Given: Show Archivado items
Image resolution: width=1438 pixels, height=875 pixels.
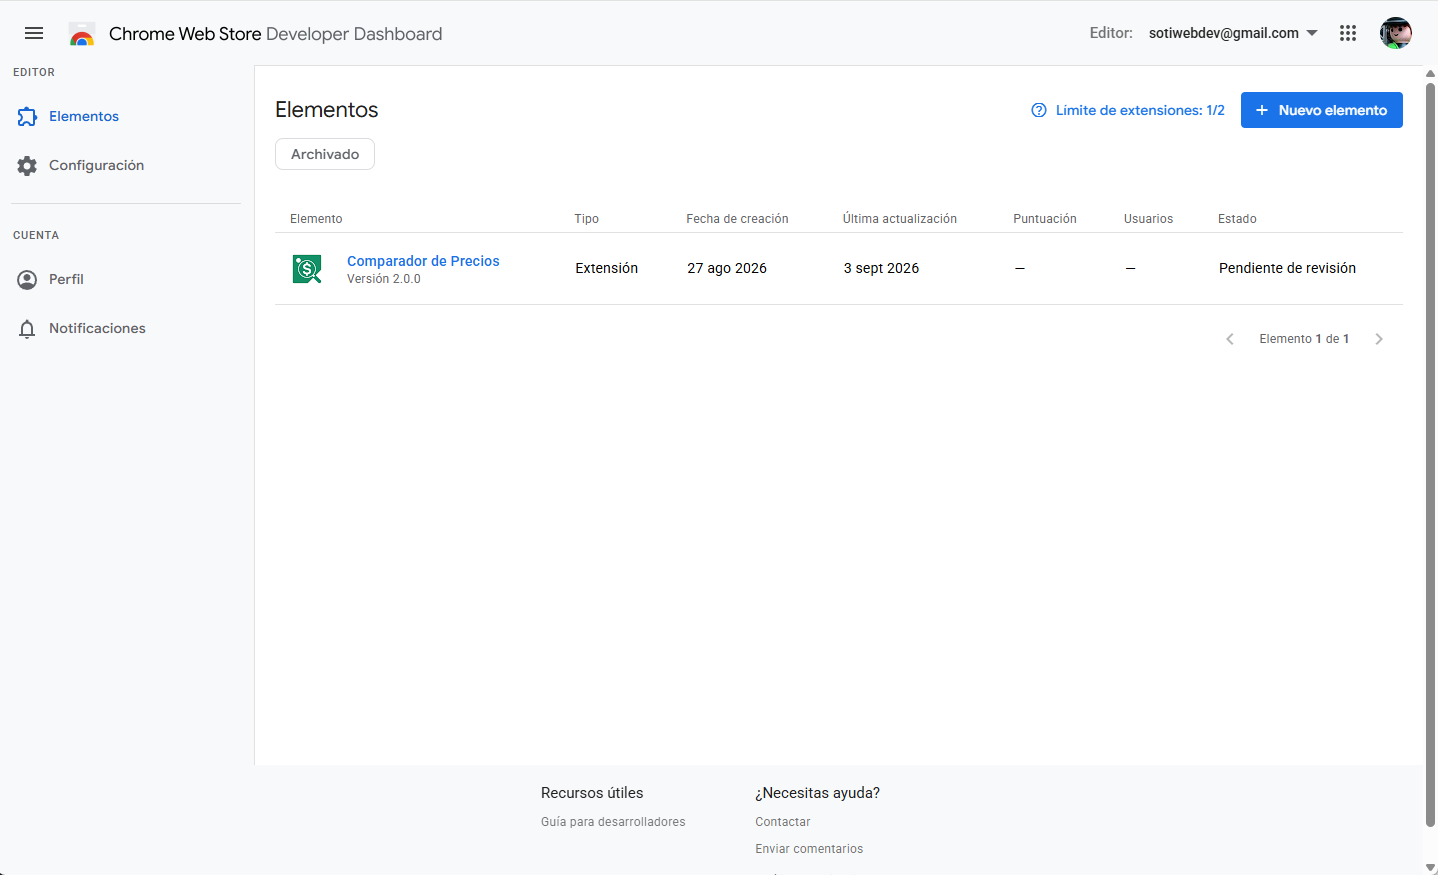Looking at the screenshot, I should 325,154.
